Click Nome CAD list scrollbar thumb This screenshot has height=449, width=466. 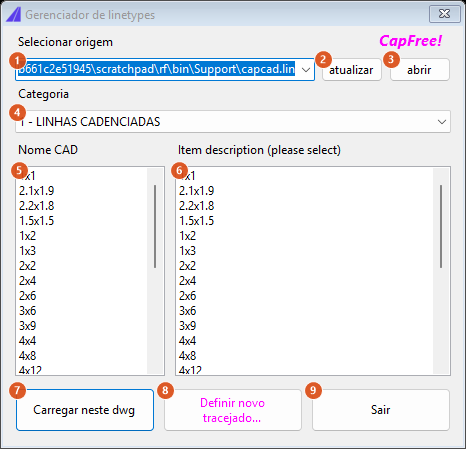click(x=155, y=226)
